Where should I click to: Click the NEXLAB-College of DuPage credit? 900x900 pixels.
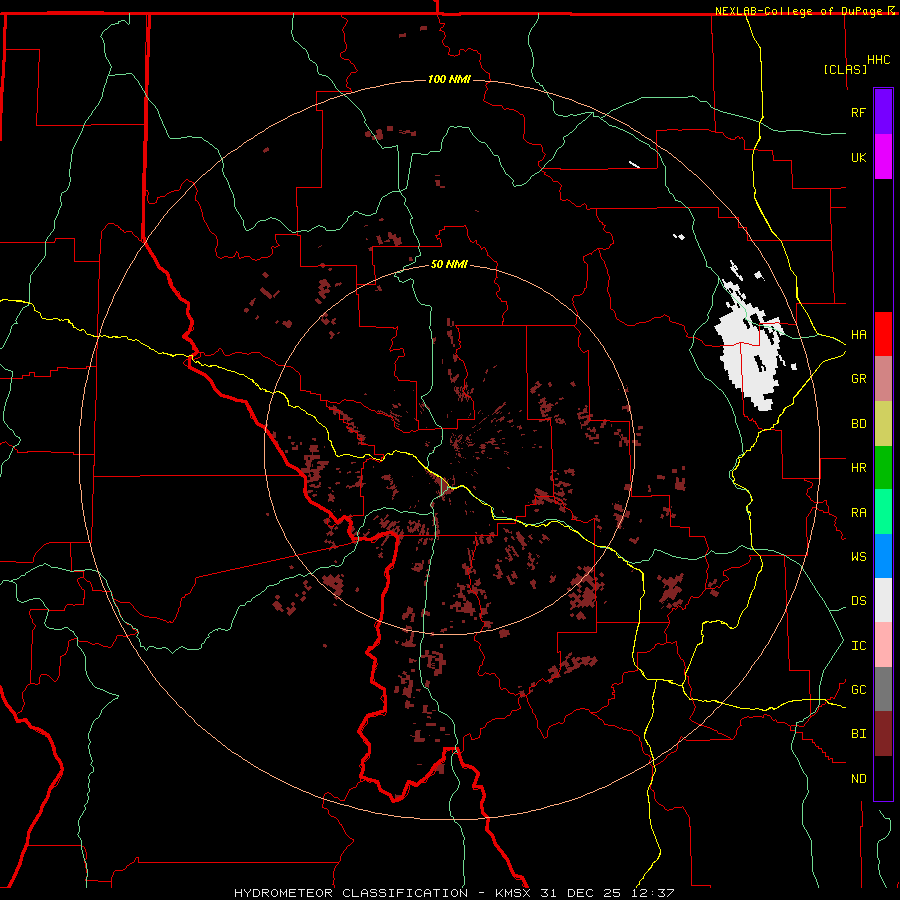[798, 11]
